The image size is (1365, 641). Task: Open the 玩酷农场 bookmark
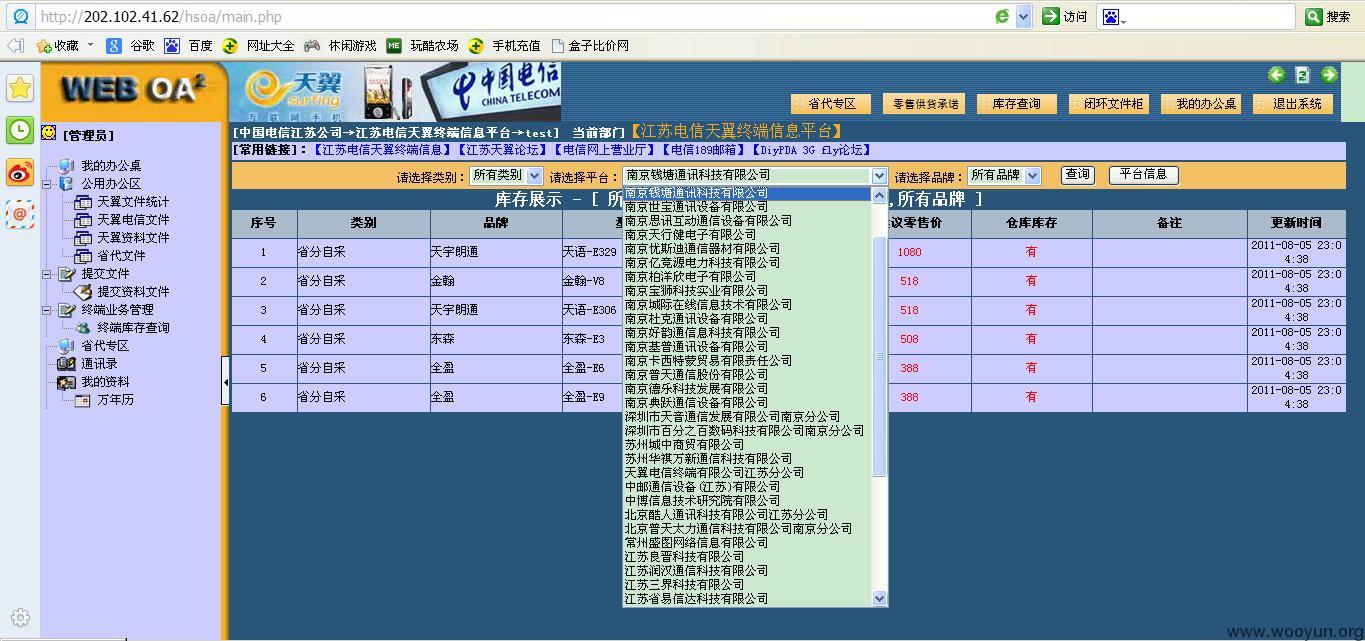click(423, 46)
